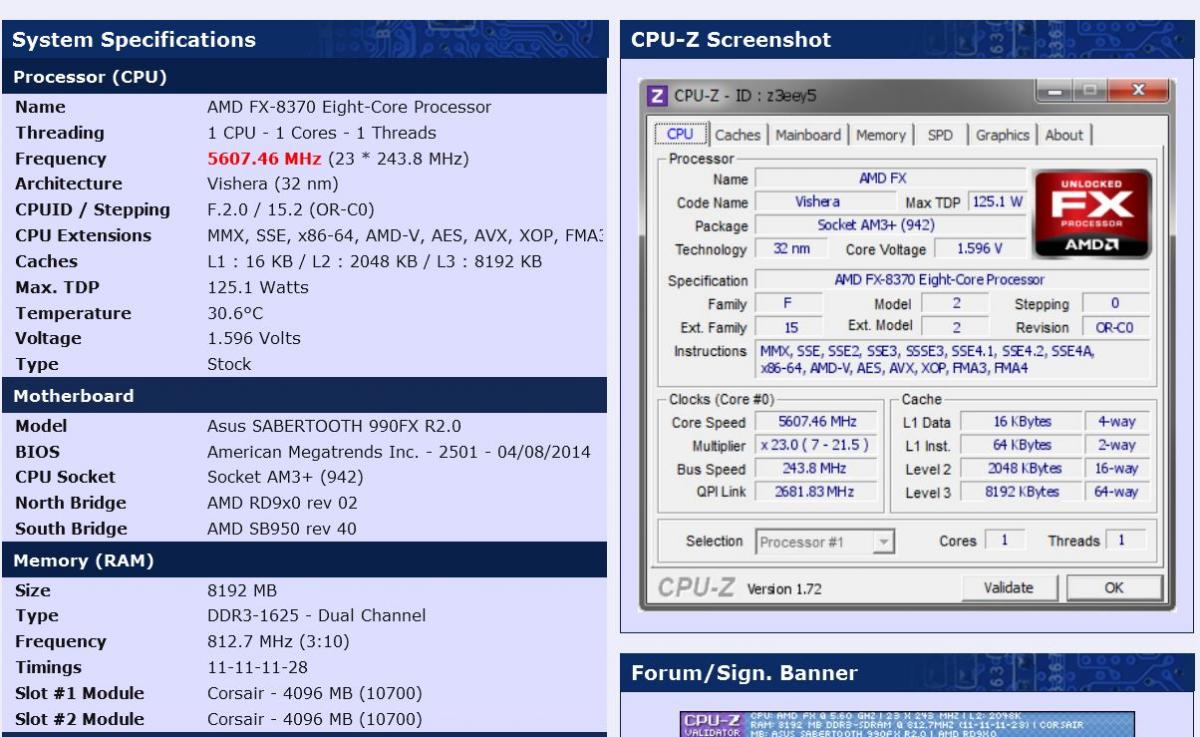The height and width of the screenshot is (737, 1200).
Task: Click the Core Voltage 1.596 V field
Action: click(x=979, y=249)
